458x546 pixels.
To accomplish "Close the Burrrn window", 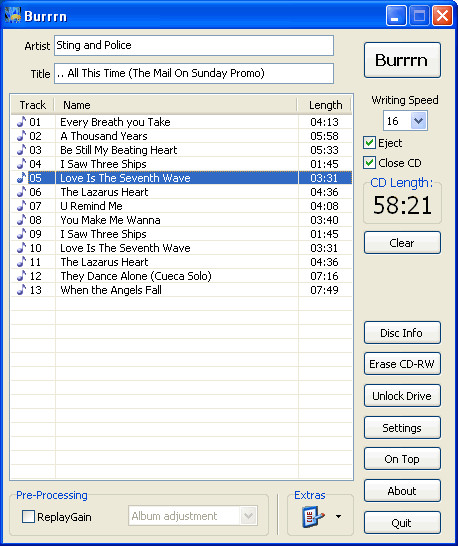I will click(x=442, y=16).
